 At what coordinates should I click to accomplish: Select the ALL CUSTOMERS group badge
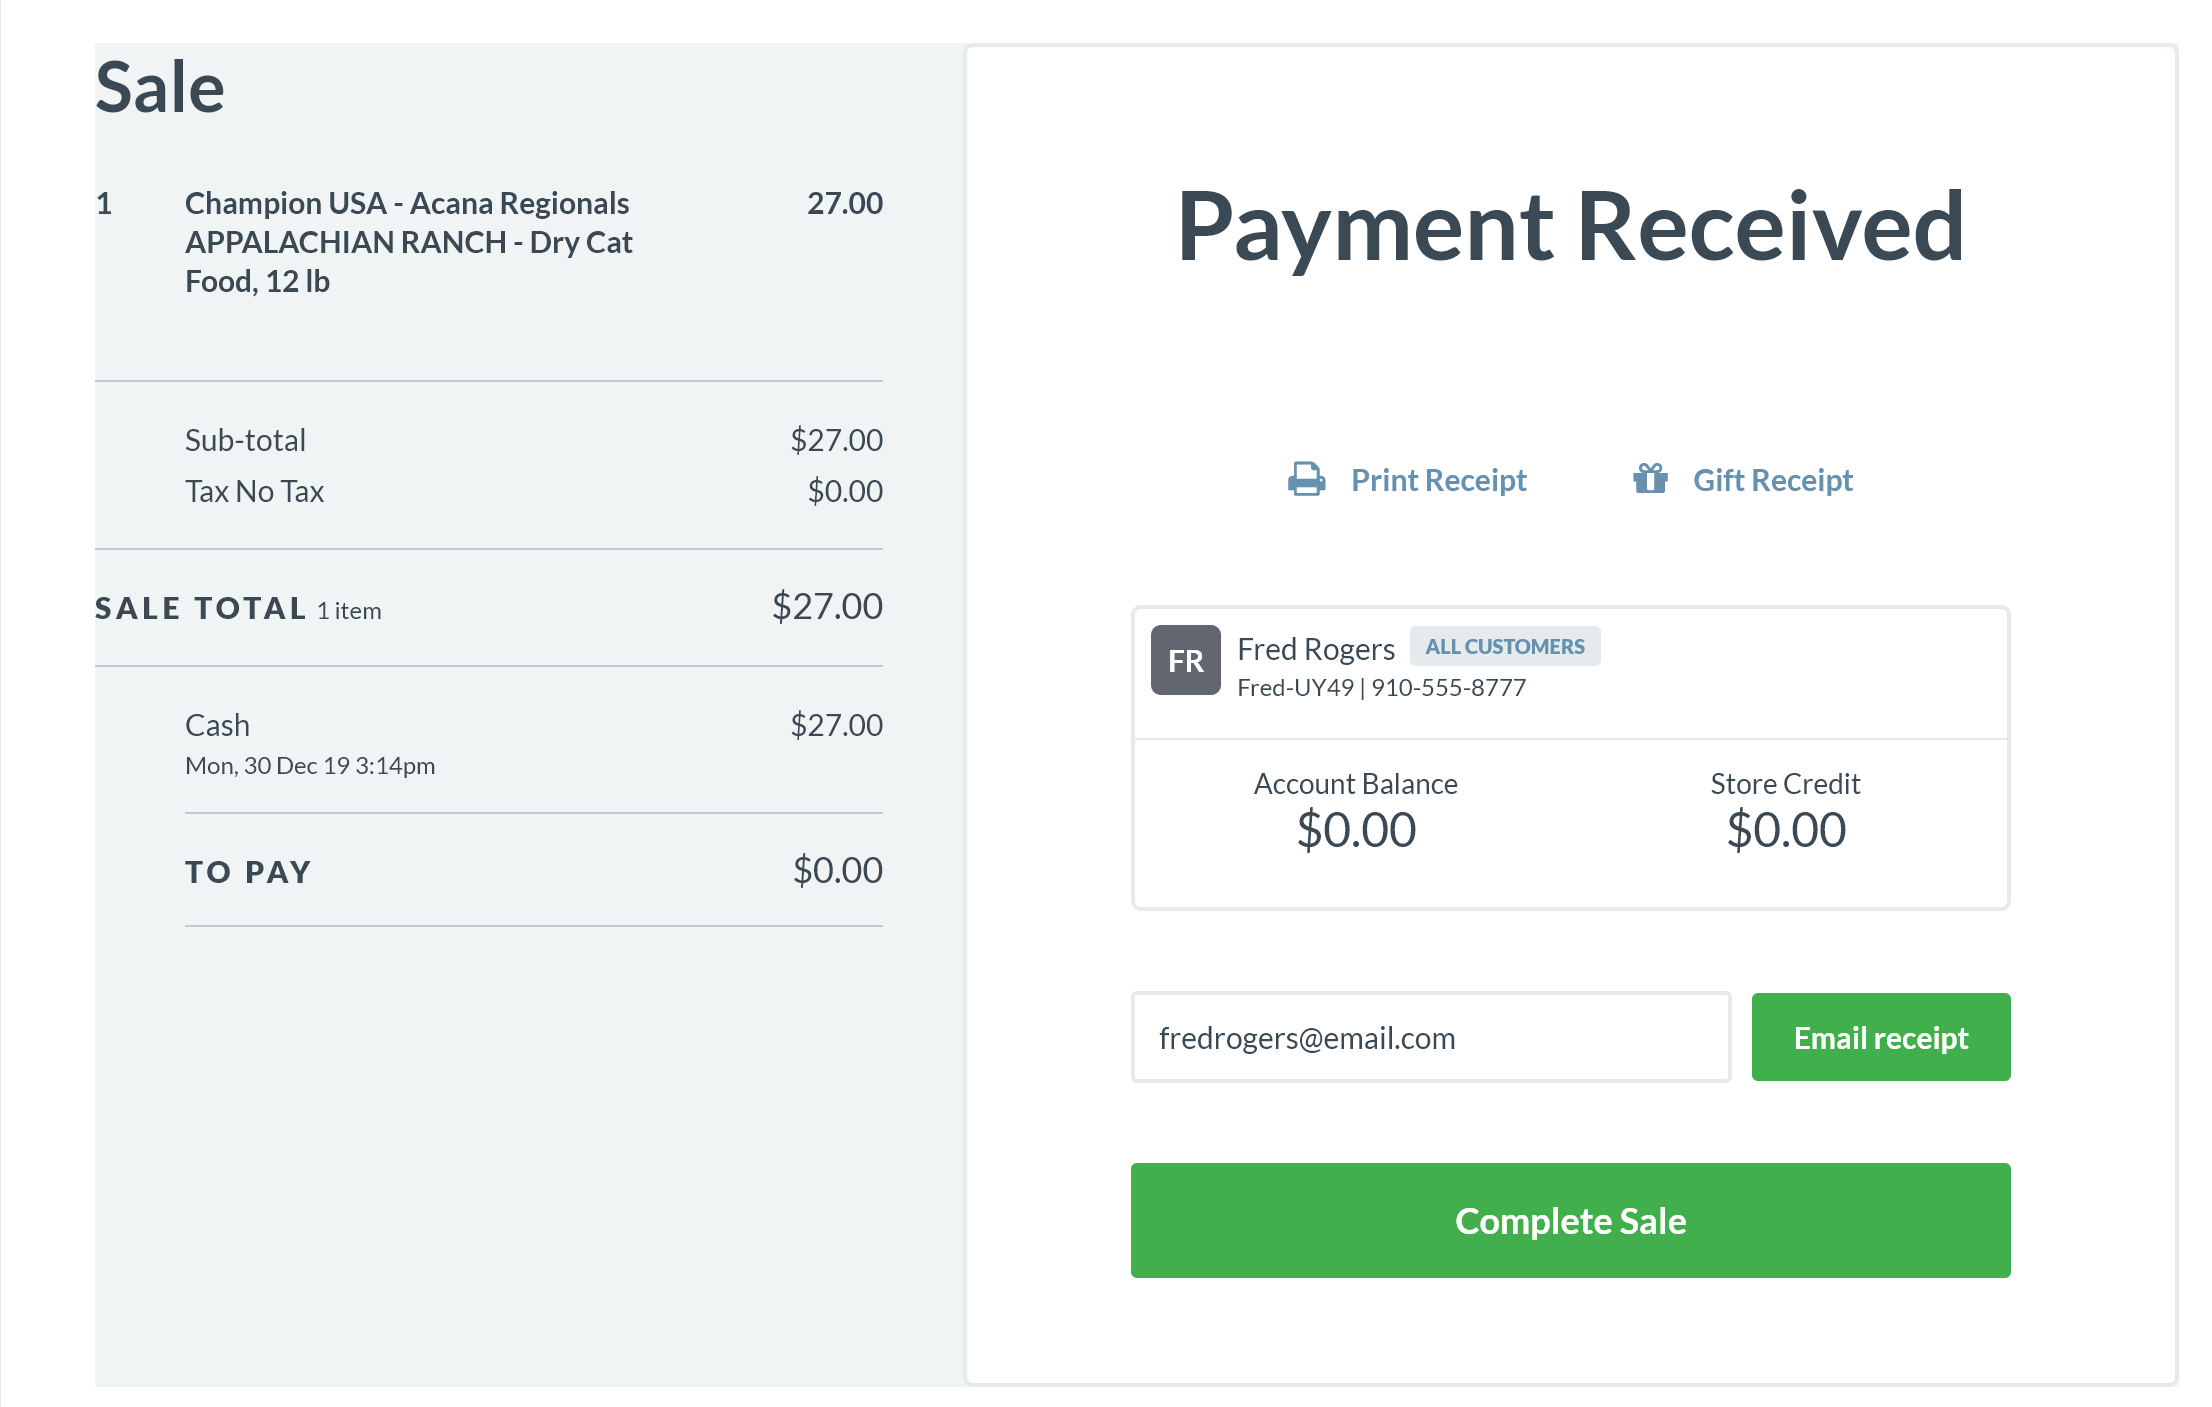[1504, 647]
